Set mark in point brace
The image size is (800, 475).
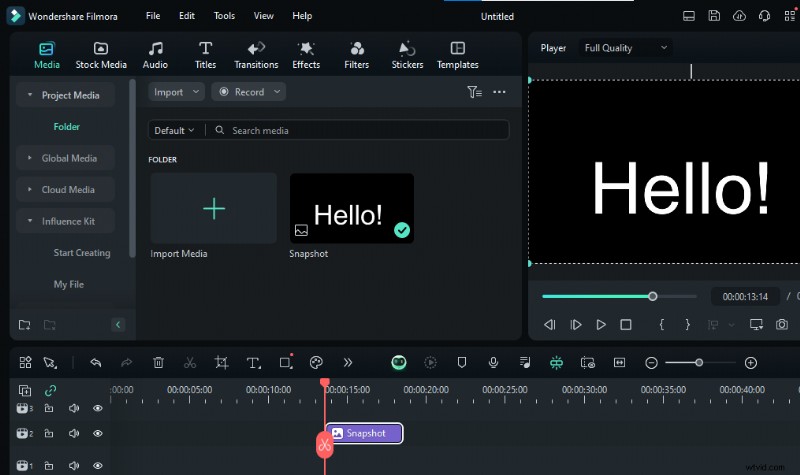click(x=662, y=324)
